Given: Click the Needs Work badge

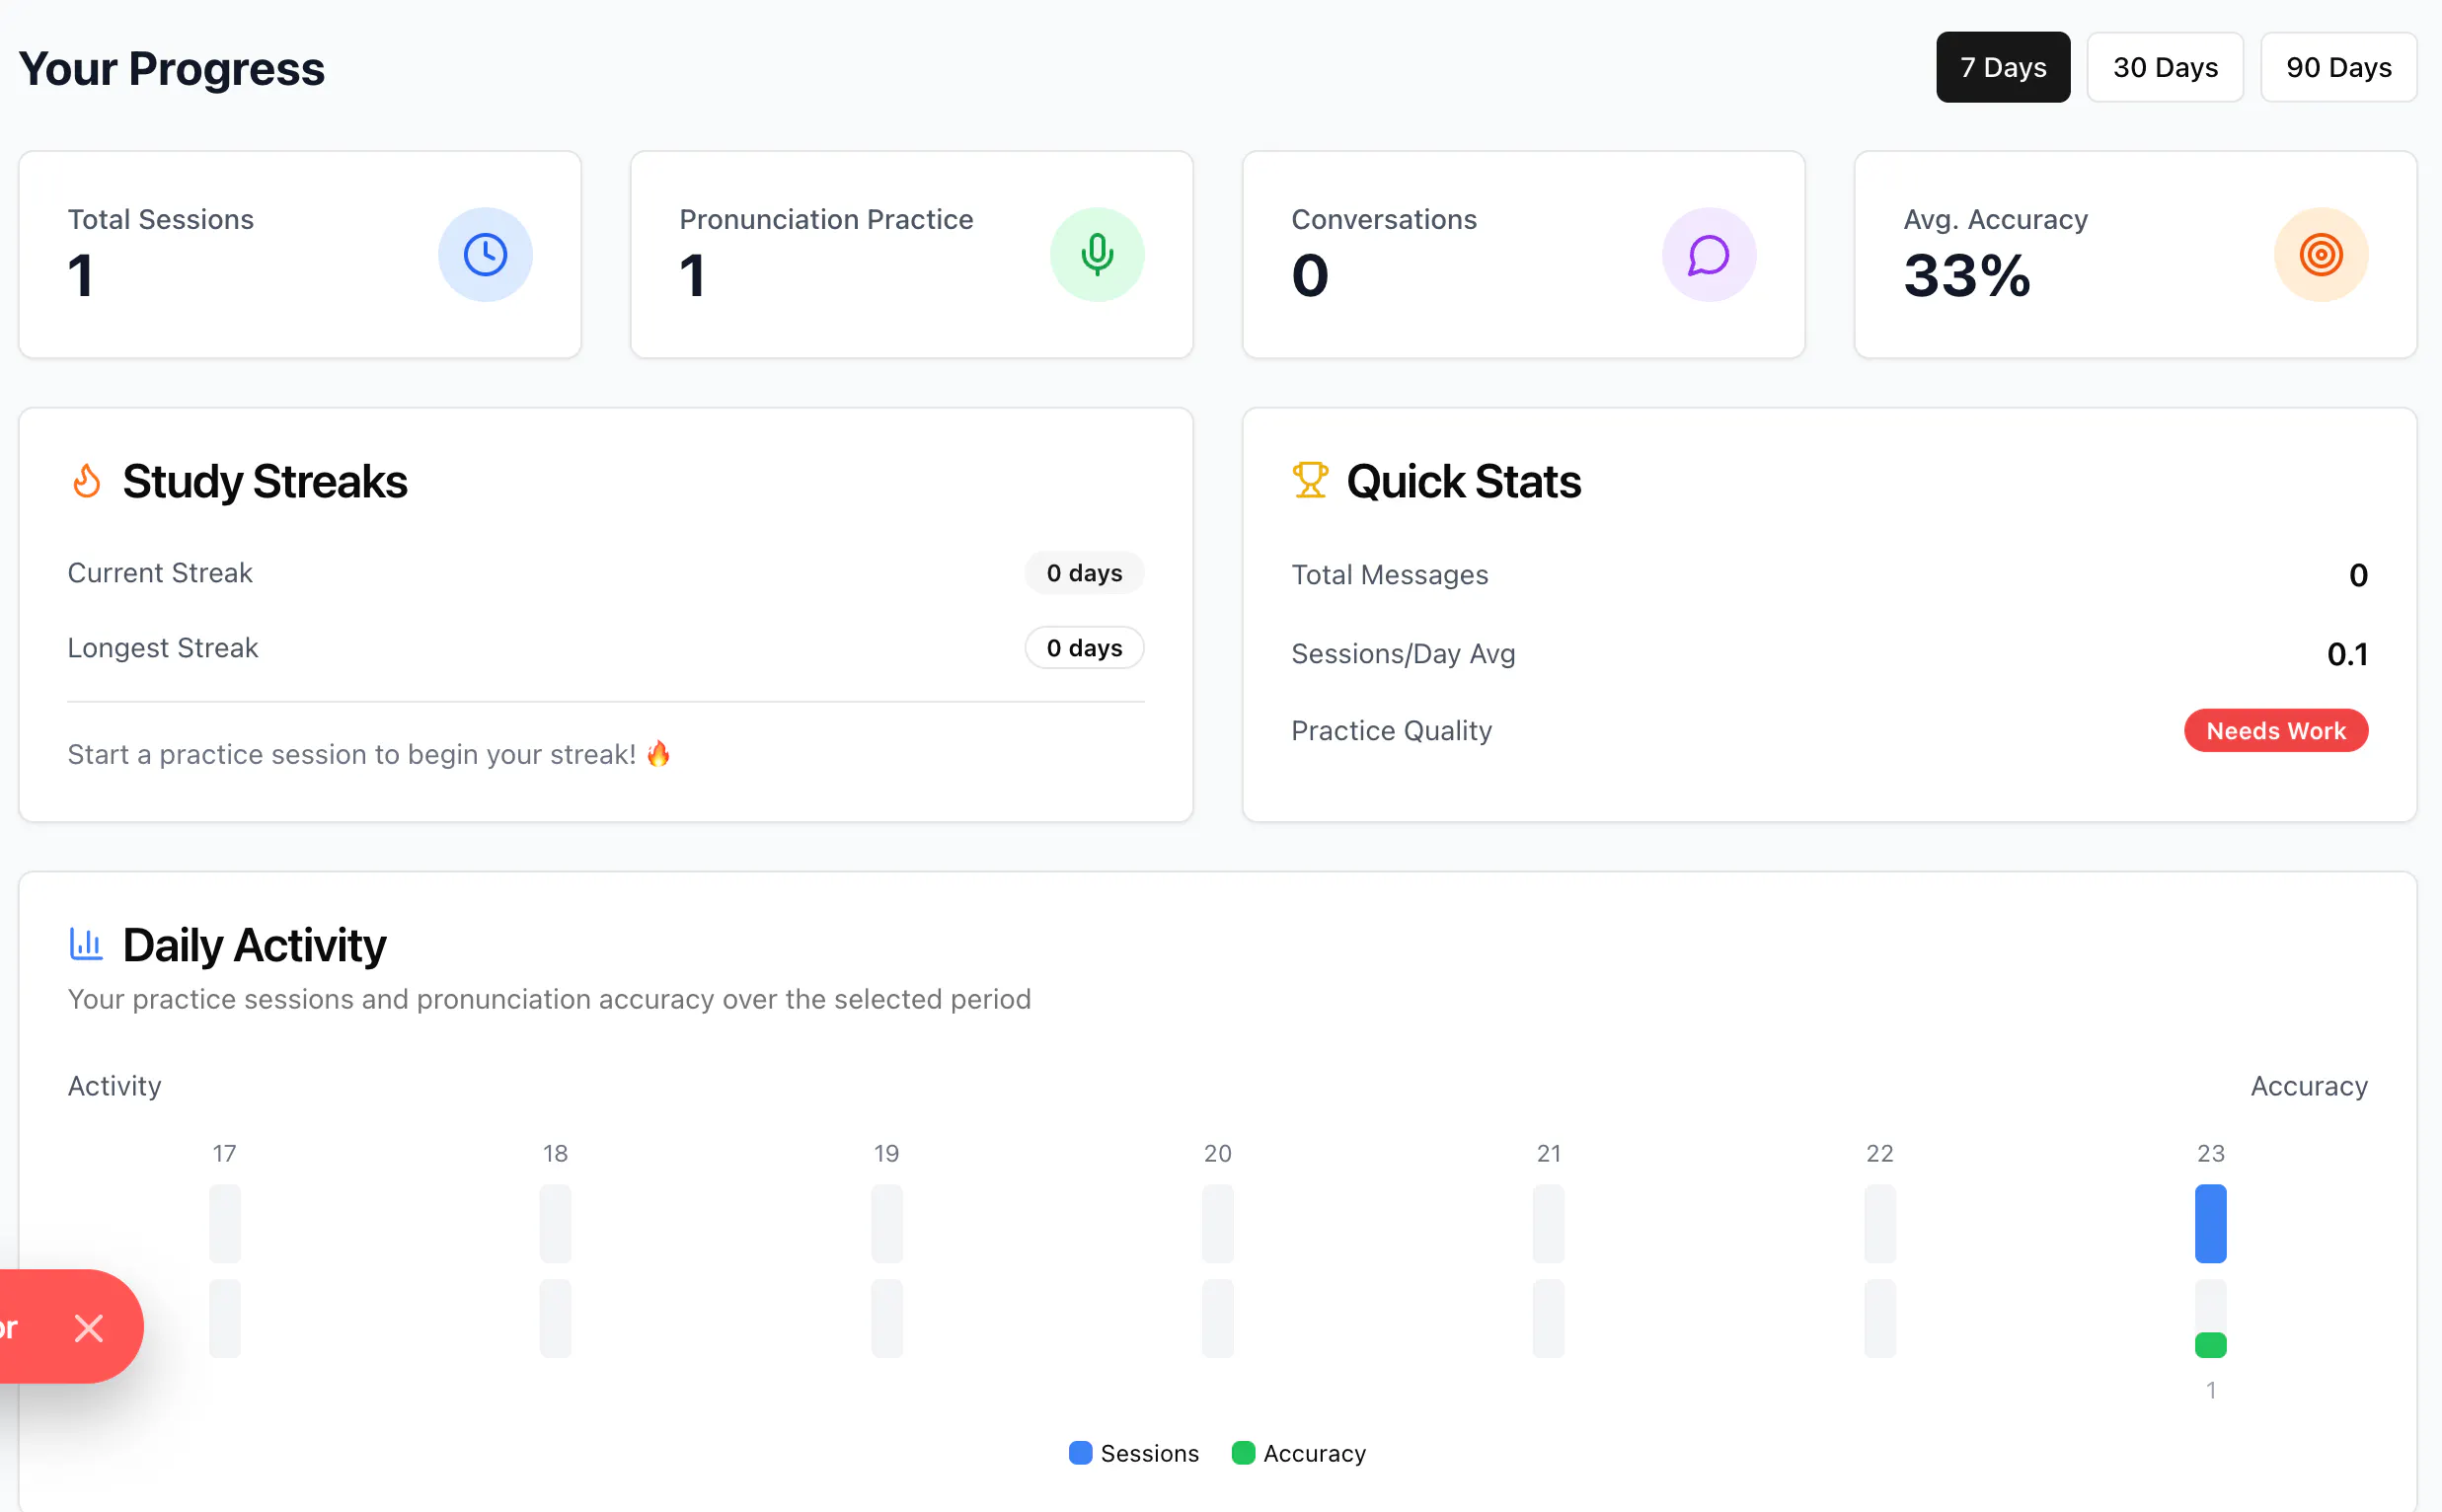Looking at the screenshot, I should coord(2275,731).
